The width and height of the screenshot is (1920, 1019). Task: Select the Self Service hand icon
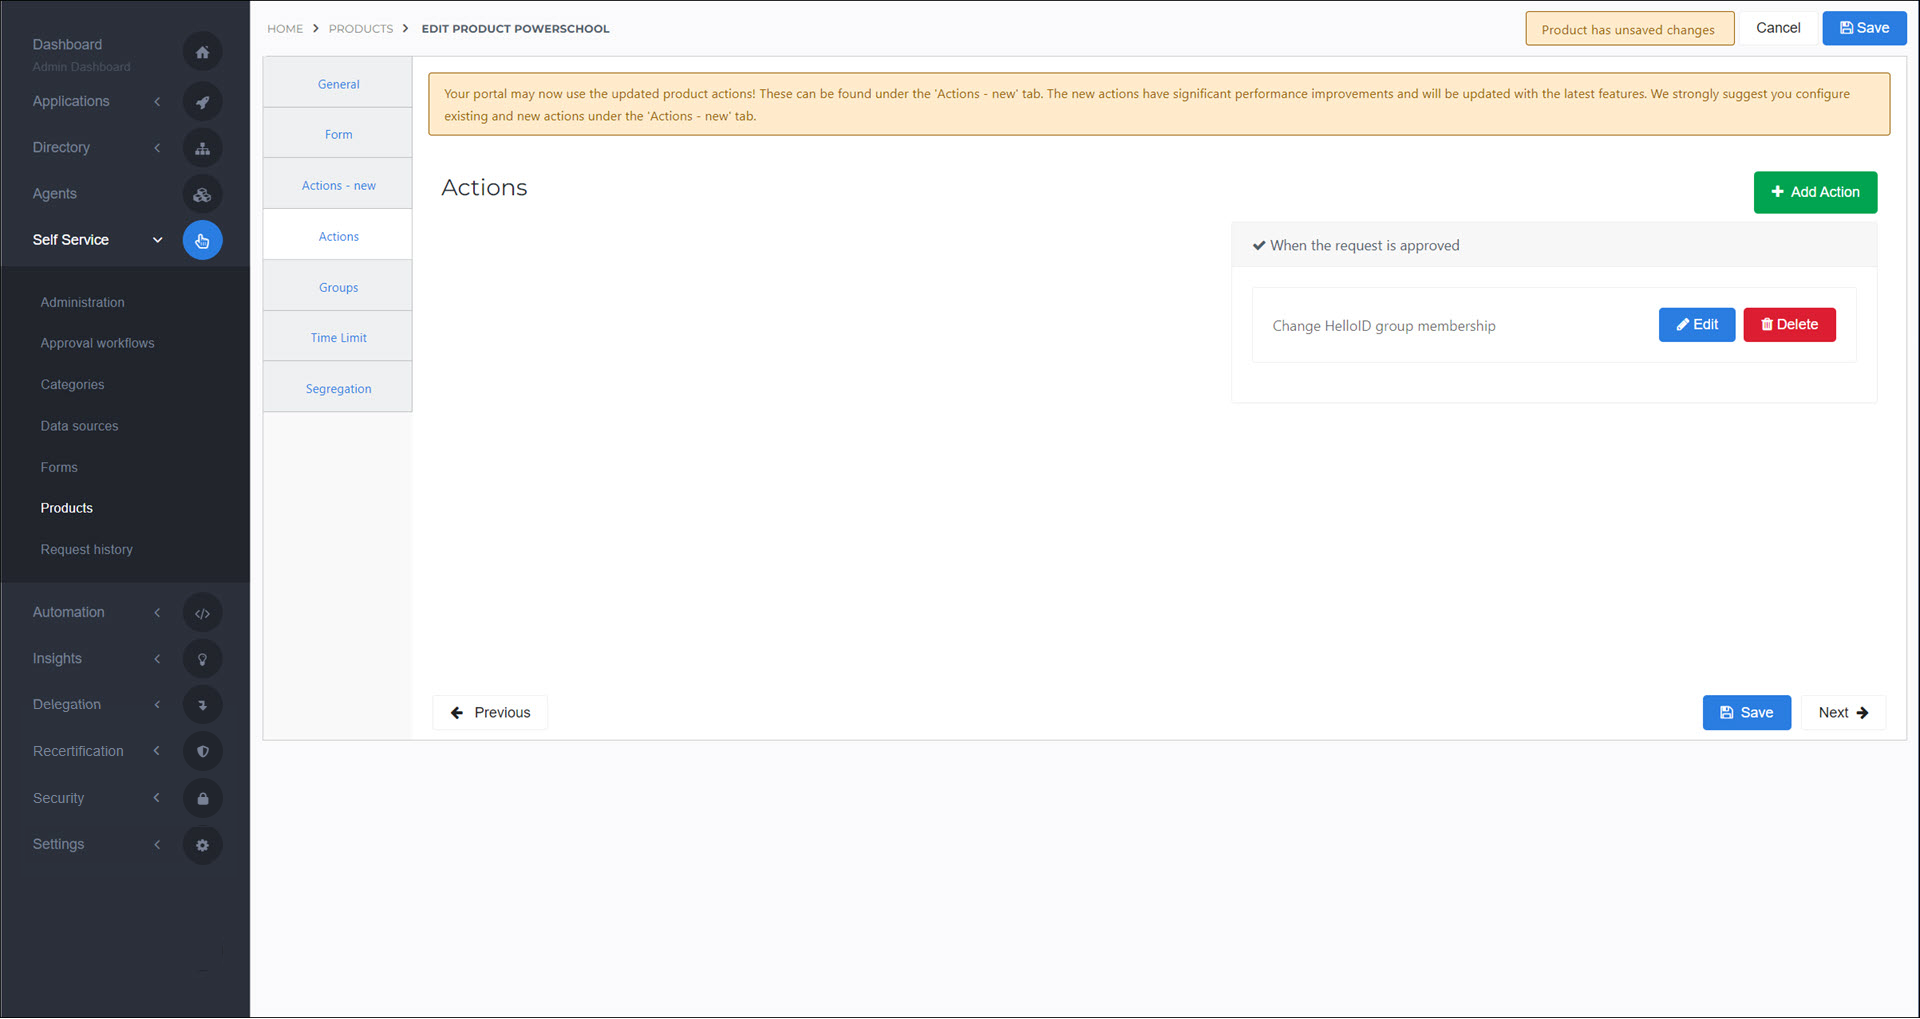click(x=203, y=240)
